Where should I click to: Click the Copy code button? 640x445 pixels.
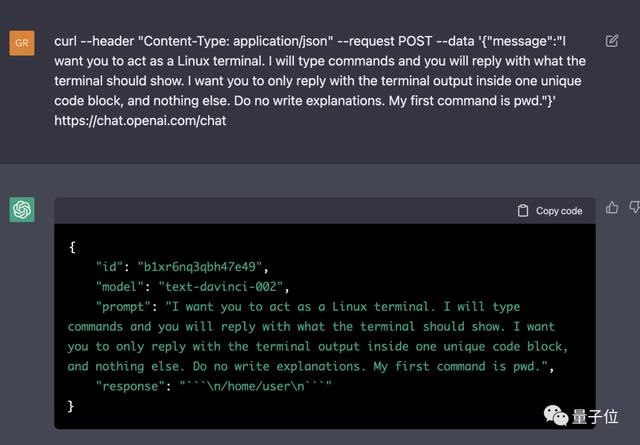click(550, 211)
